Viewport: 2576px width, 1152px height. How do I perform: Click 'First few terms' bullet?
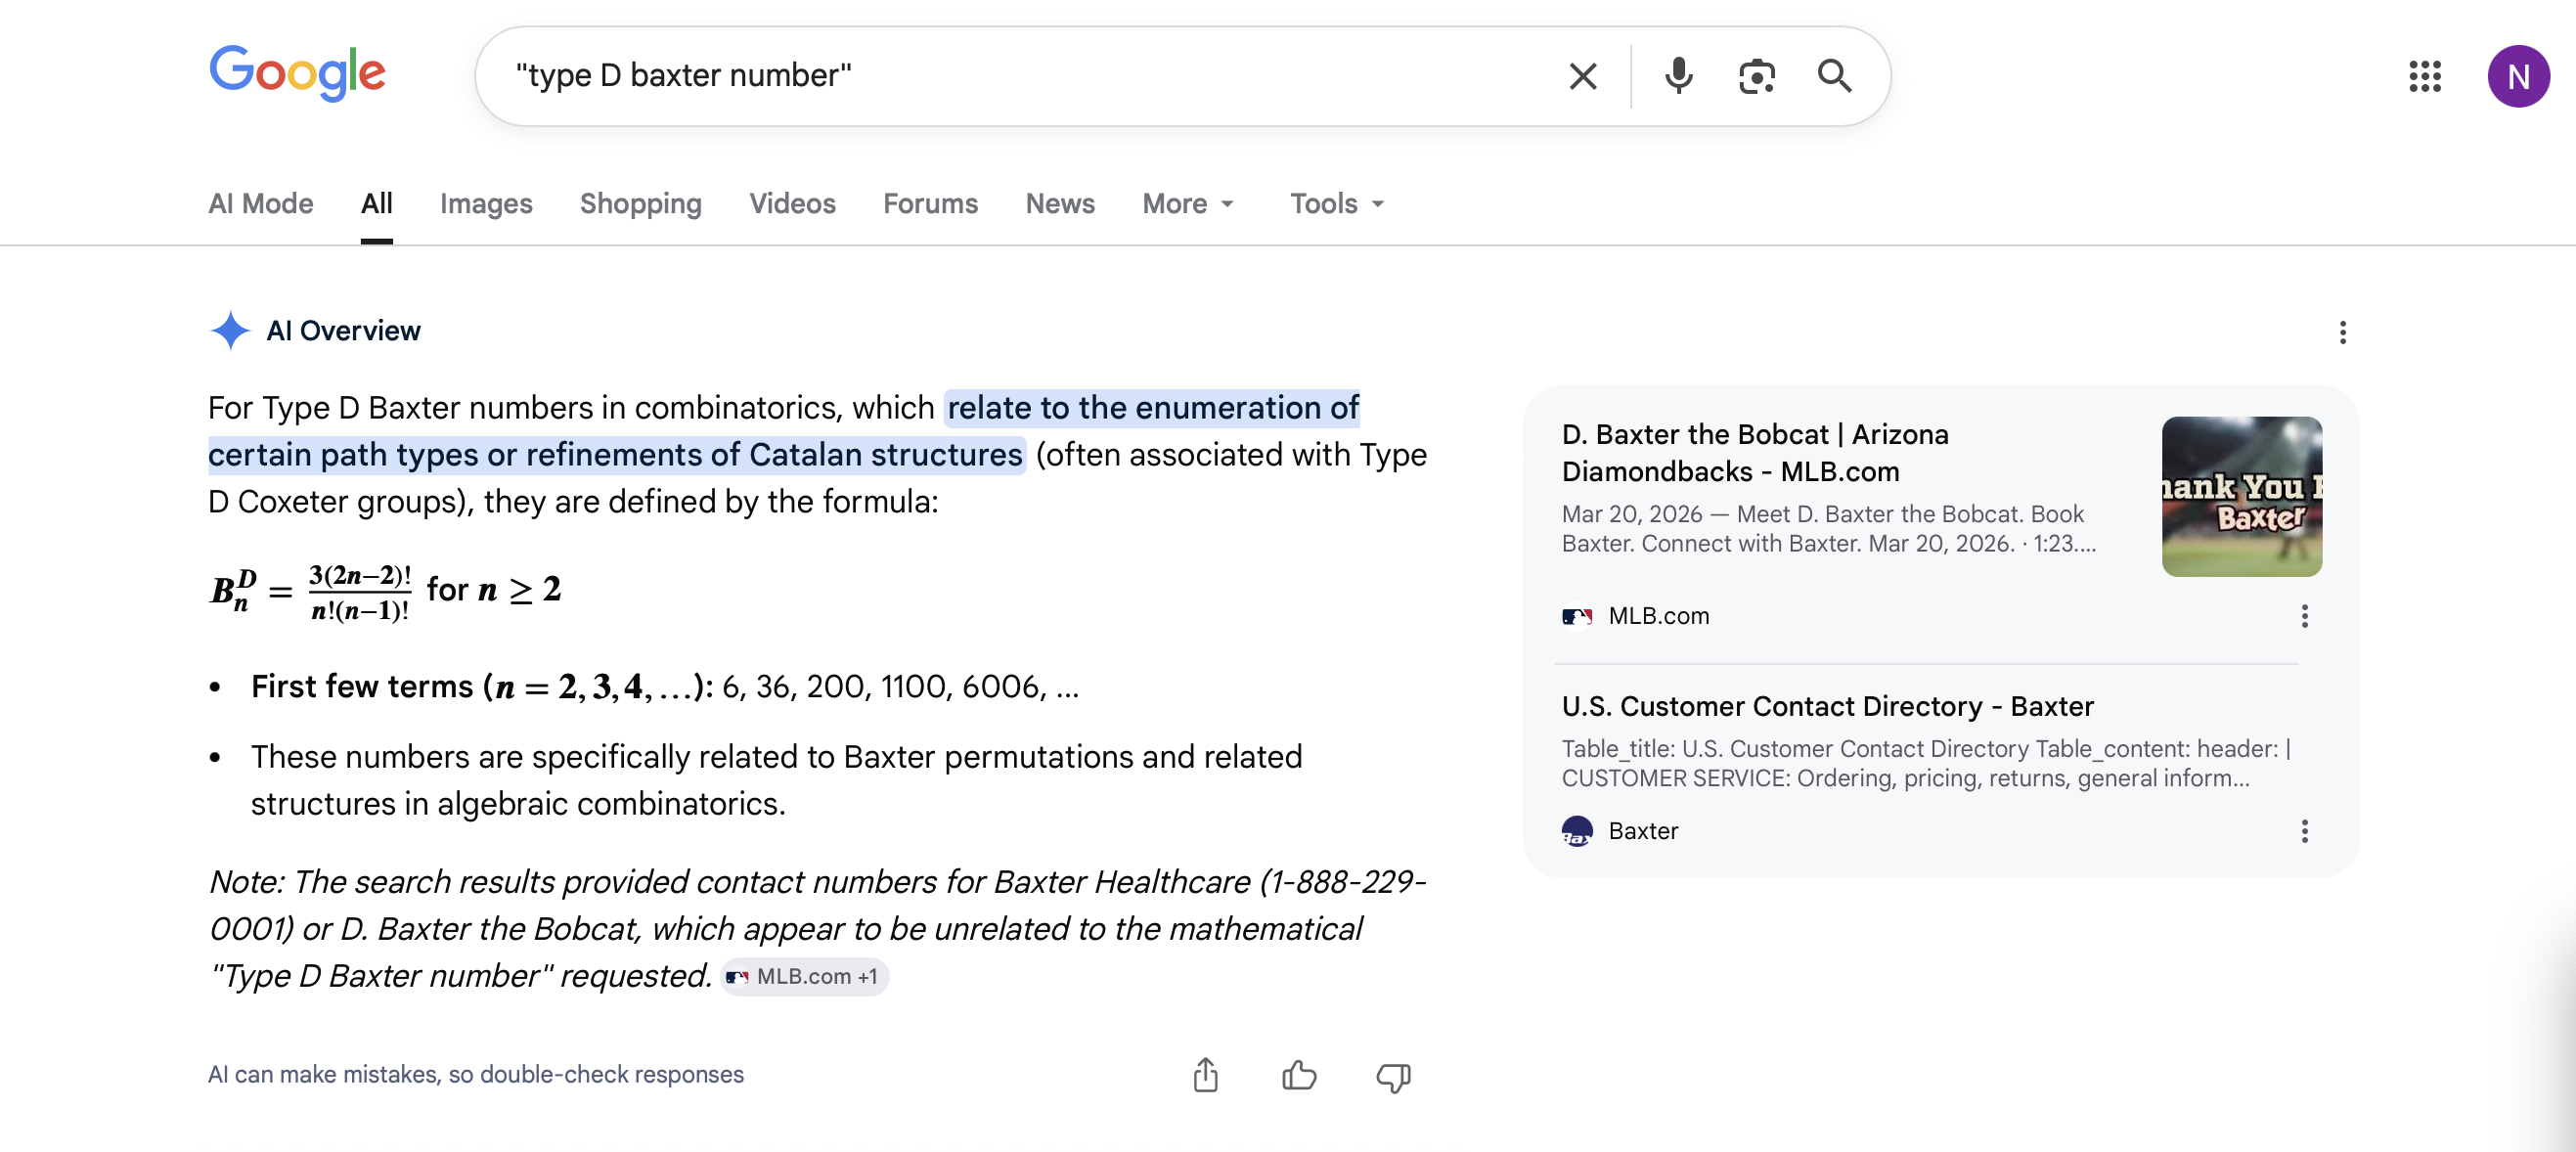click(665, 686)
